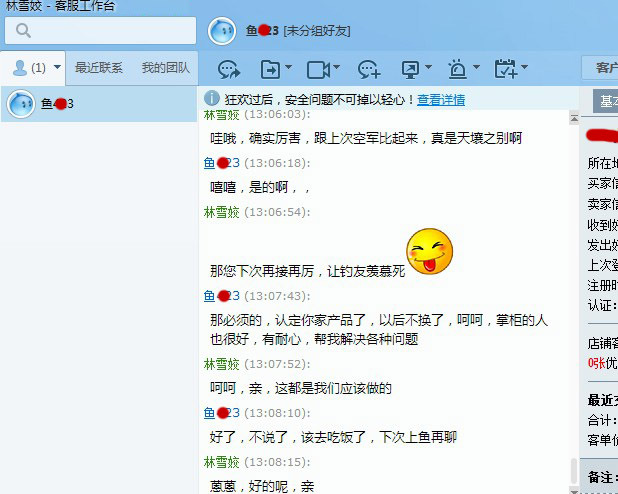
Task: Click the chat scrollbar thumb
Action: pyautogui.click(x=574, y=471)
